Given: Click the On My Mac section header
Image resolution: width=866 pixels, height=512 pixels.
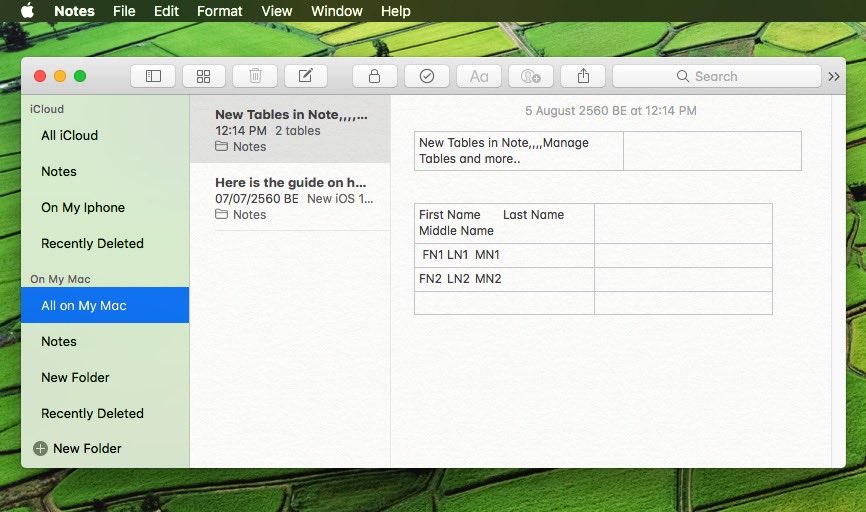Looking at the screenshot, I should coord(60,279).
